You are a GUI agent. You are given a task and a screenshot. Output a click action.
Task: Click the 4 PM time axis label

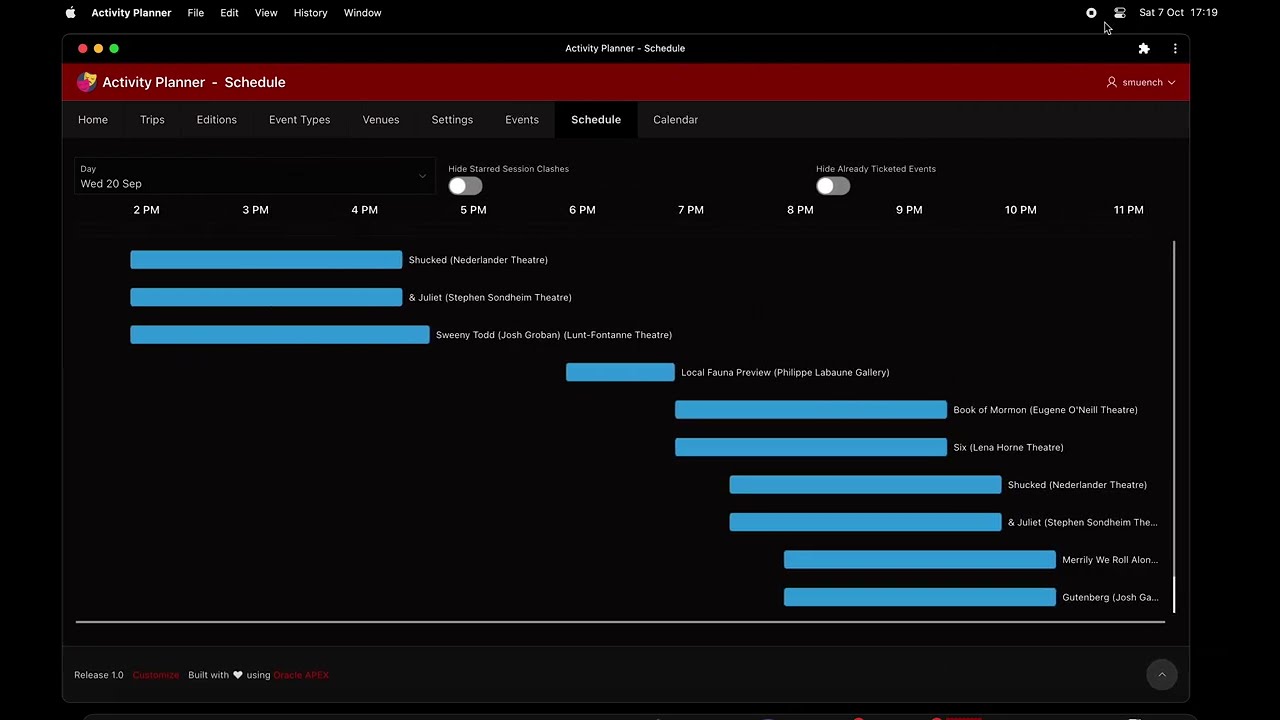[364, 210]
